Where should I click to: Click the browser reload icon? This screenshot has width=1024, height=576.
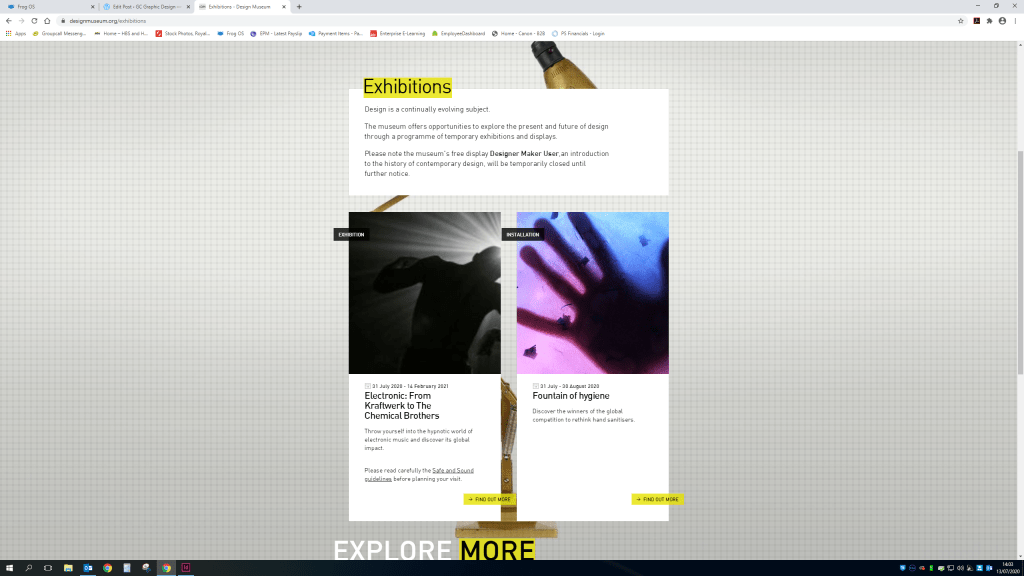(x=34, y=20)
